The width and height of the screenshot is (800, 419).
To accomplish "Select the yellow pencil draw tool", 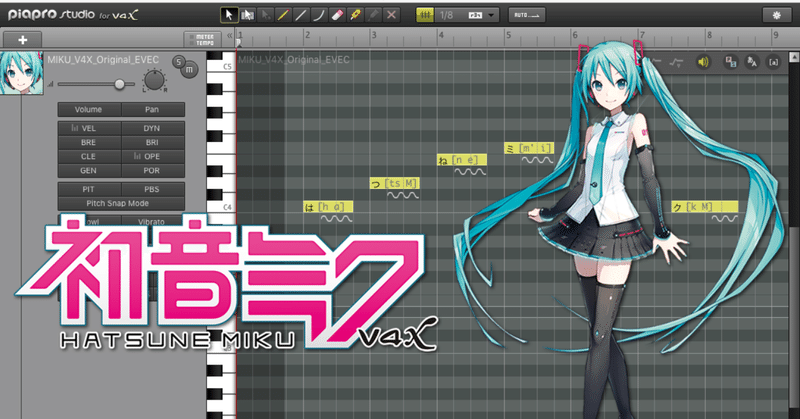I will (283, 15).
